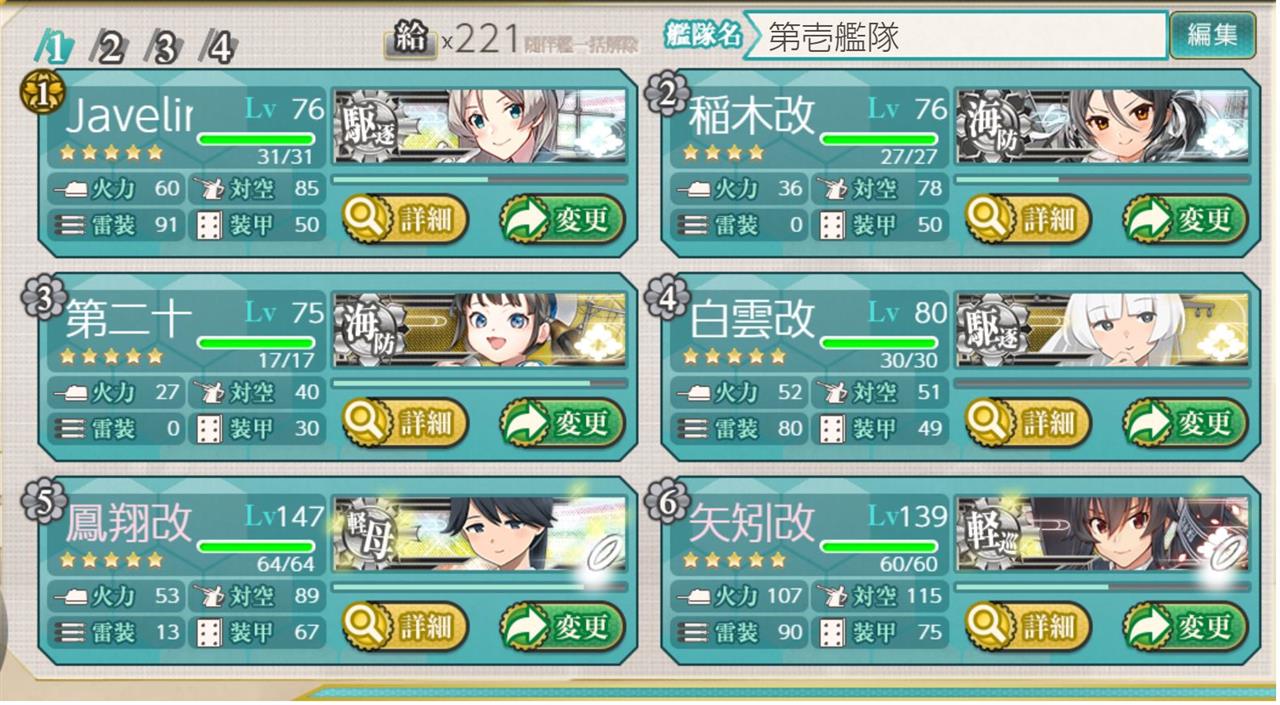Click 変更 for 鳳翔改
The image size is (1280, 705).
(563, 627)
